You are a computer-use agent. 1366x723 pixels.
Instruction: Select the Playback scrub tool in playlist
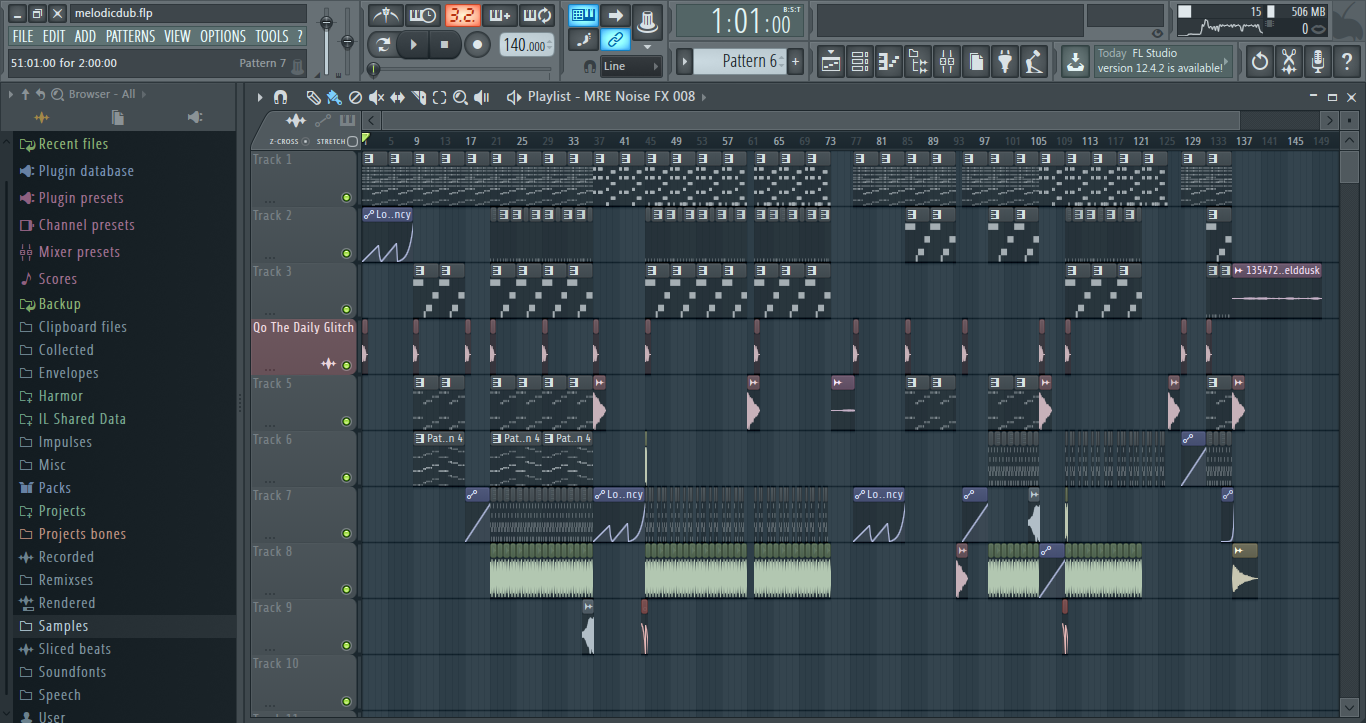click(x=481, y=97)
